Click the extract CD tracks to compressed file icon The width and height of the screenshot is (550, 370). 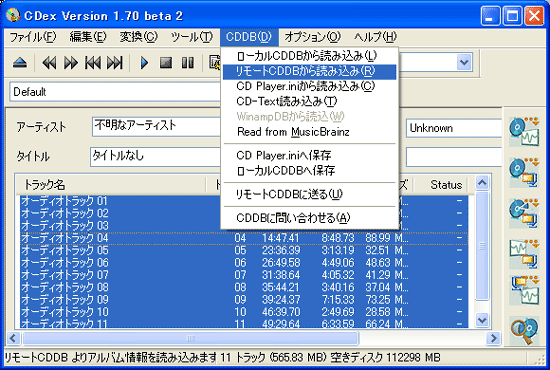[x=524, y=172]
